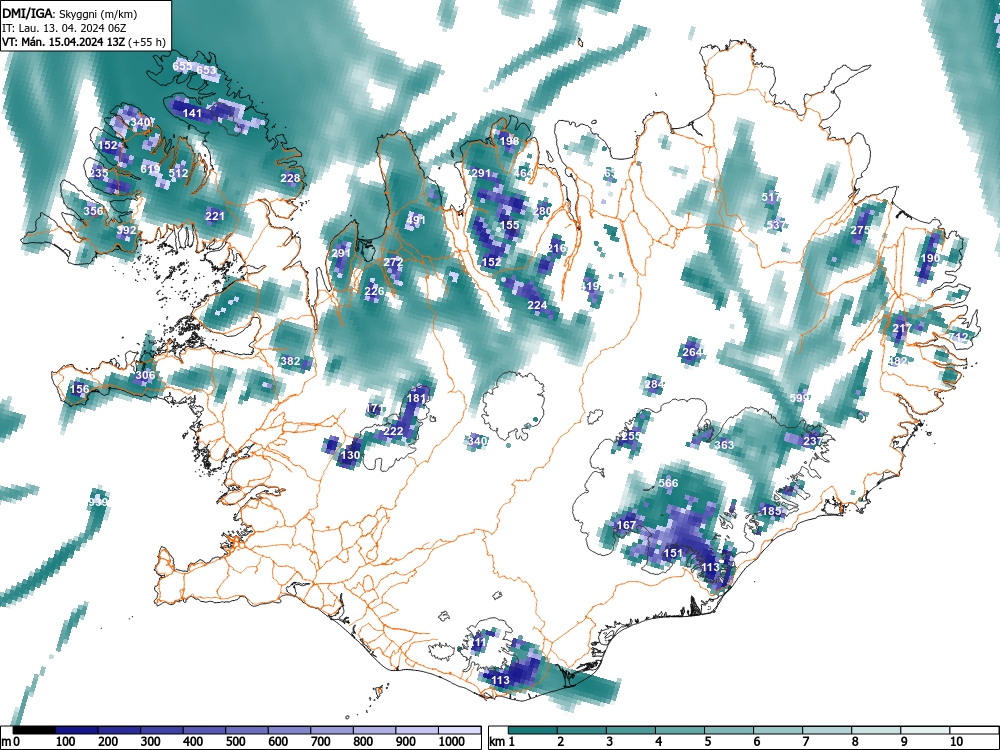Click the white 10 km legend swatch
The image size is (1000, 750).
[x=974, y=730]
